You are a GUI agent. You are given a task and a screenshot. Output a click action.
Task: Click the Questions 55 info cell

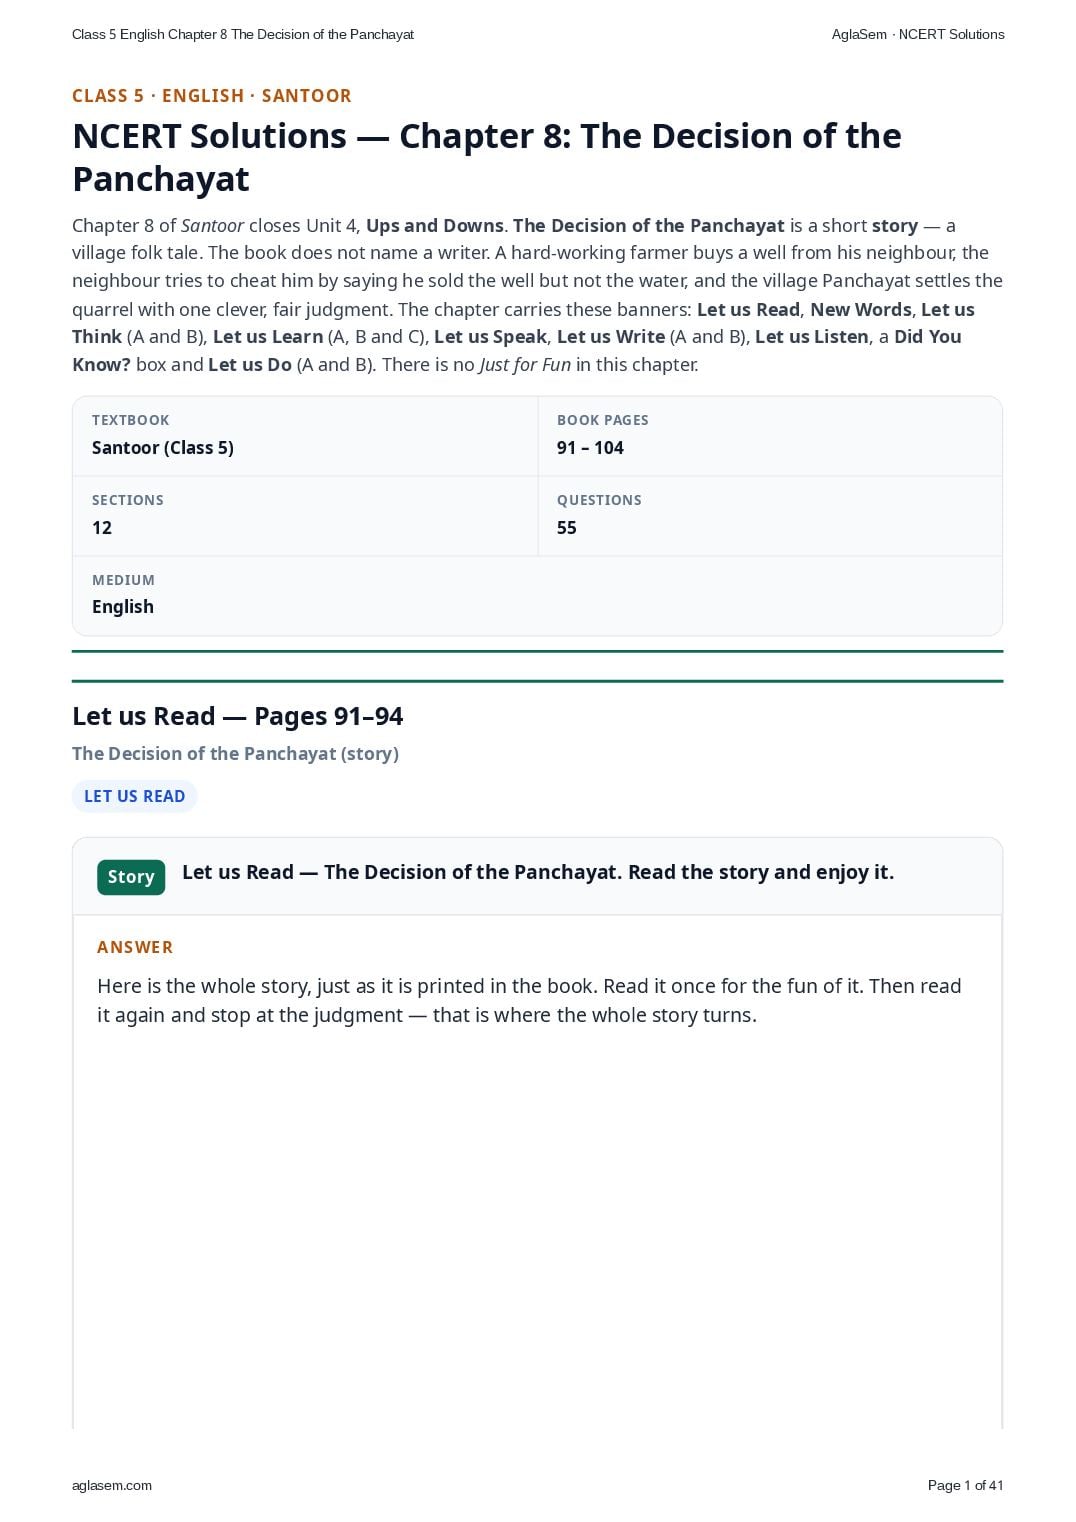(x=770, y=516)
